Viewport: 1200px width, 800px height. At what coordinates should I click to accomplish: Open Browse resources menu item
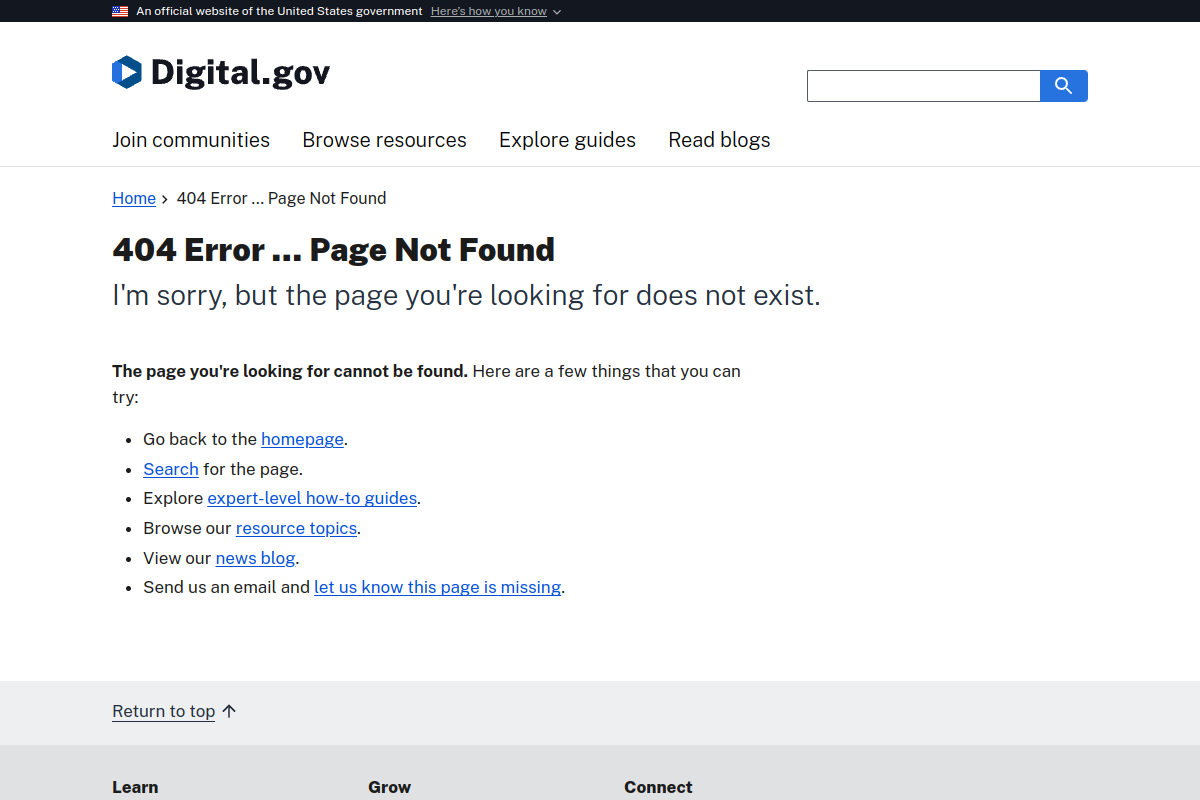385,140
